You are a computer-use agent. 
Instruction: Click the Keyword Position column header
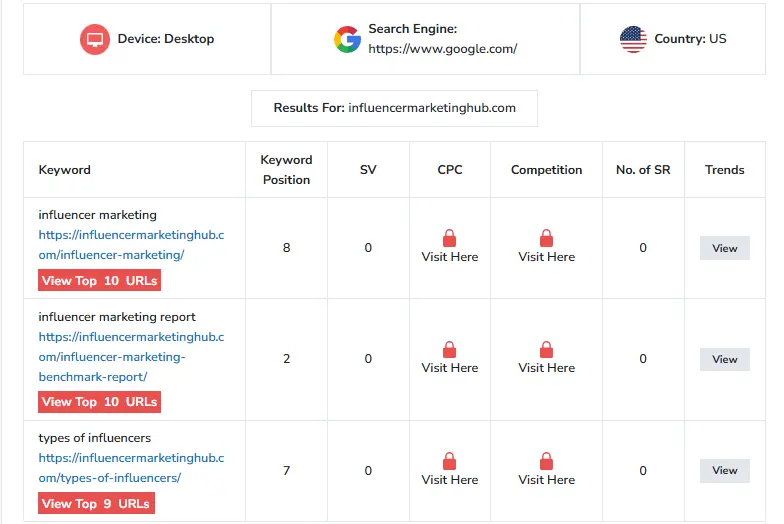click(x=286, y=169)
